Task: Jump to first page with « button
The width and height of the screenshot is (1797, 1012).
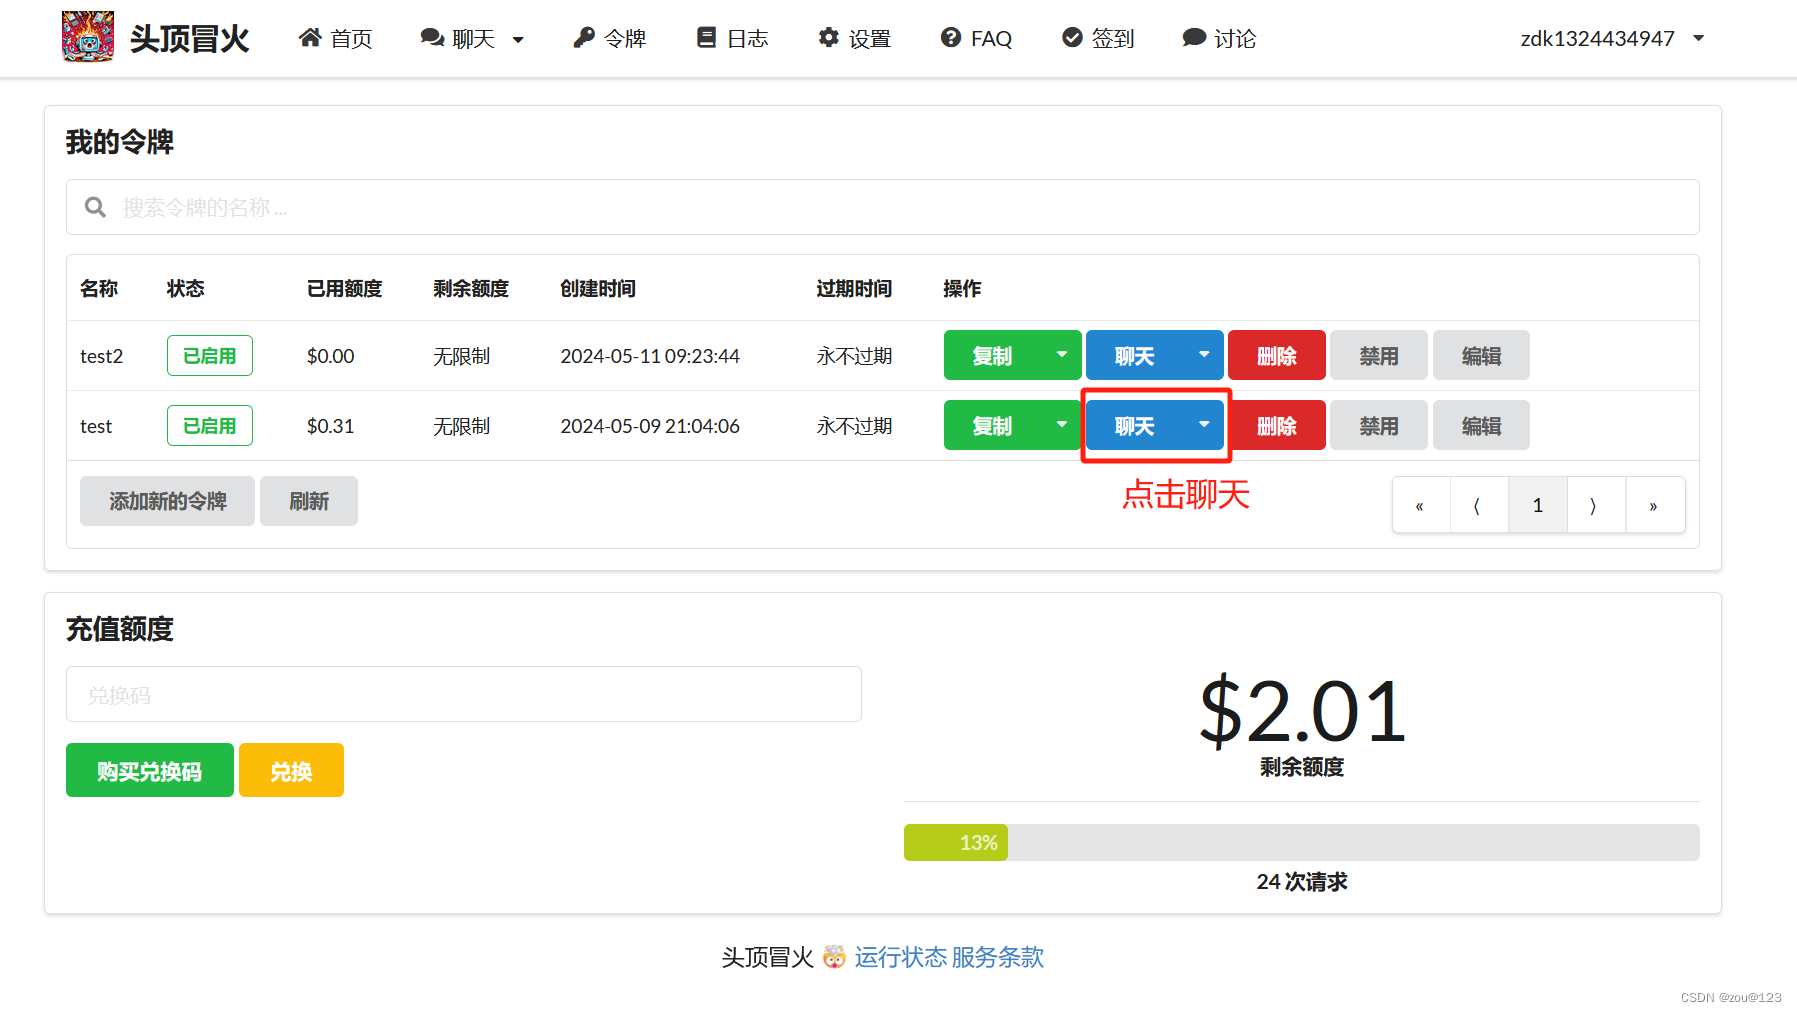Action: 1421,505
